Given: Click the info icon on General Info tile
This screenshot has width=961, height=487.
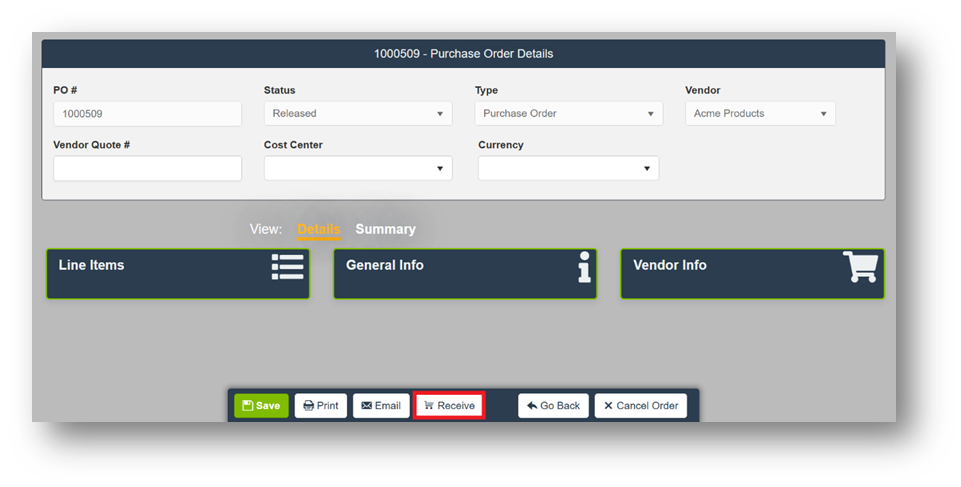Looking at the screenshot, I should [x=584, y=267].
